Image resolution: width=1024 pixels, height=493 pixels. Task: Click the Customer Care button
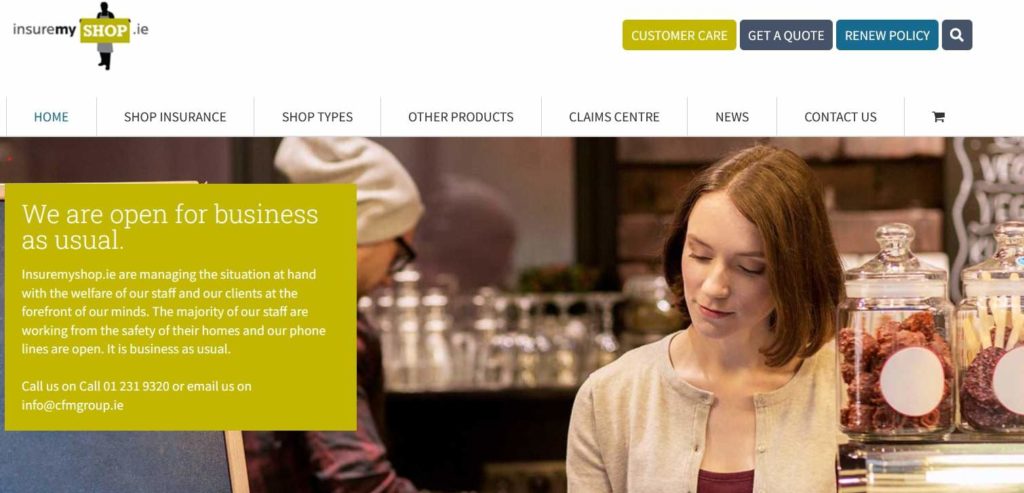coord(679,35)
